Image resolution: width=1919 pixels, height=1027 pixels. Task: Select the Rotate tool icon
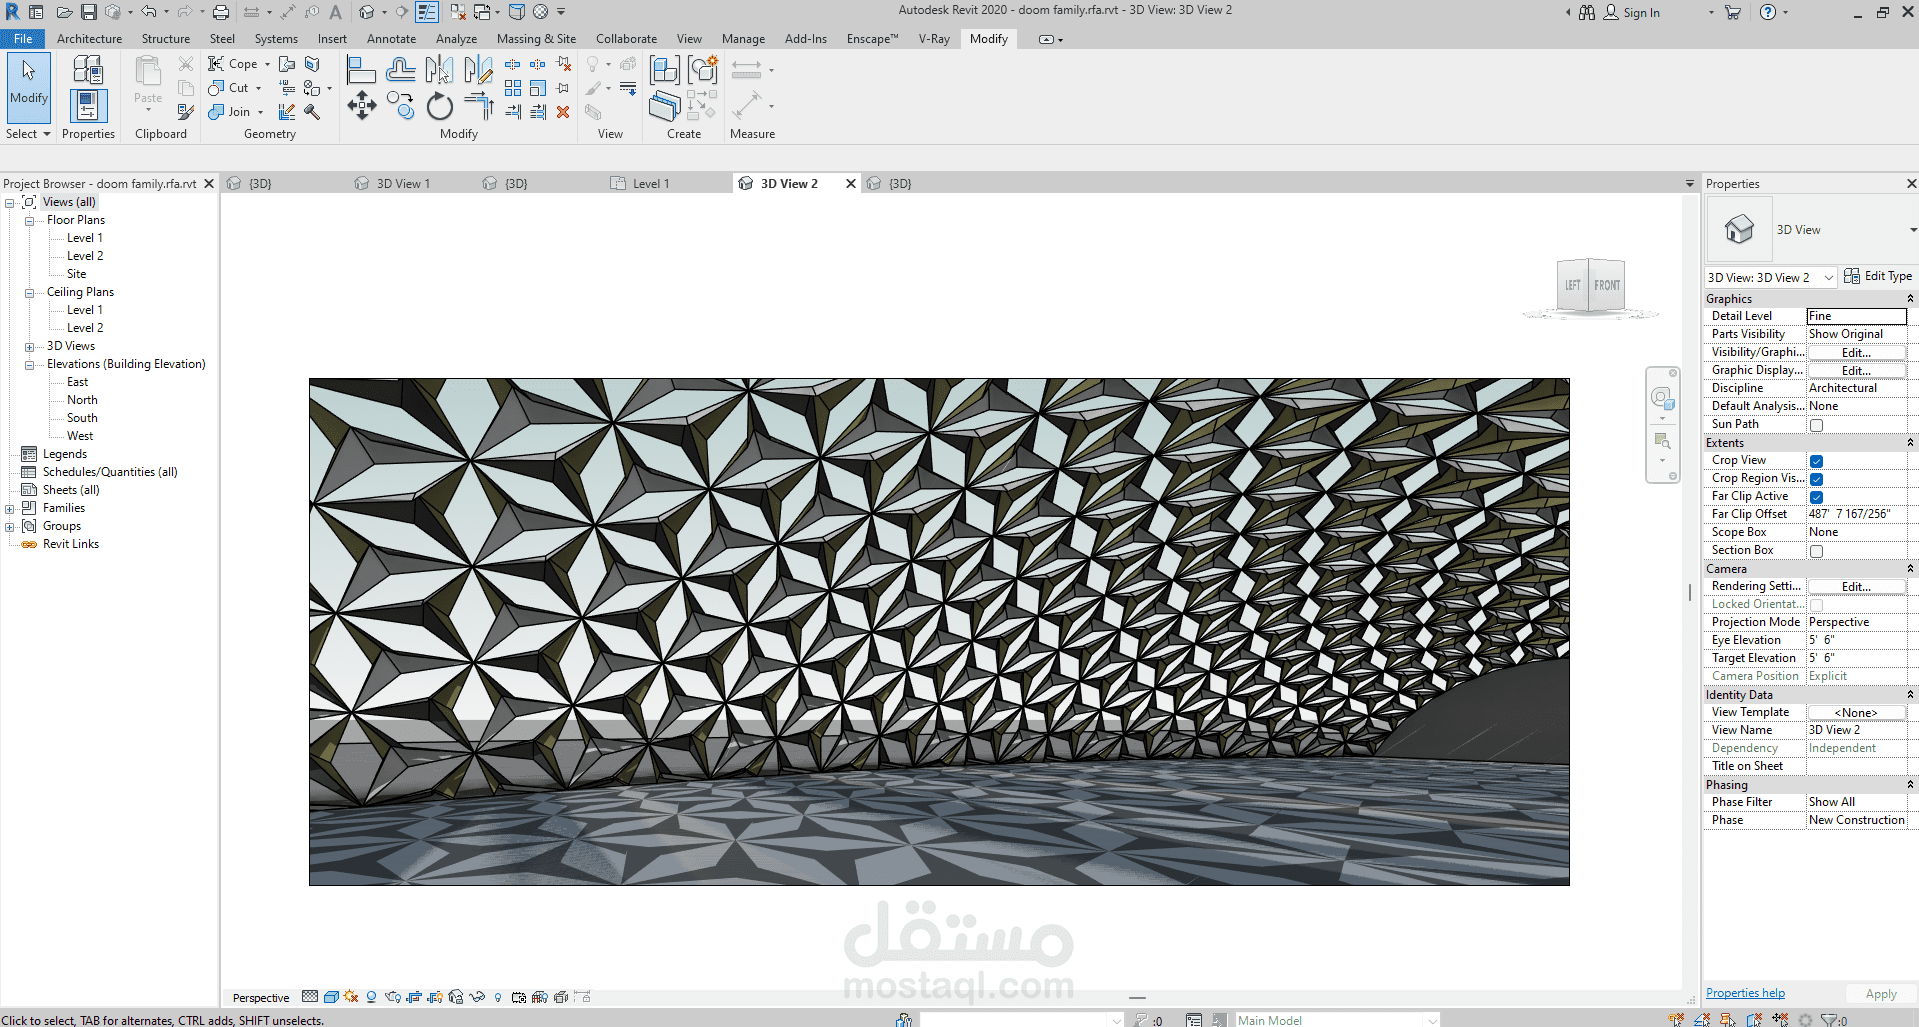point(440,106)
